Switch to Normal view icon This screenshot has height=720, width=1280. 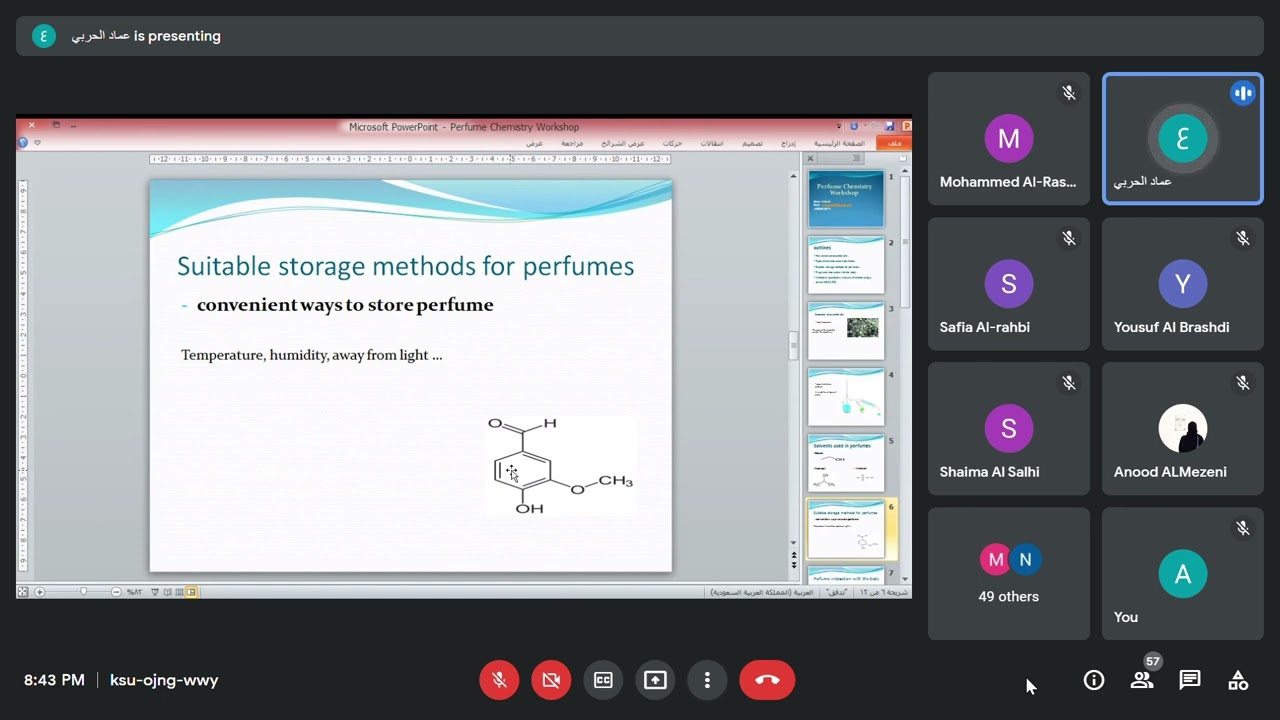click(191, 592)
